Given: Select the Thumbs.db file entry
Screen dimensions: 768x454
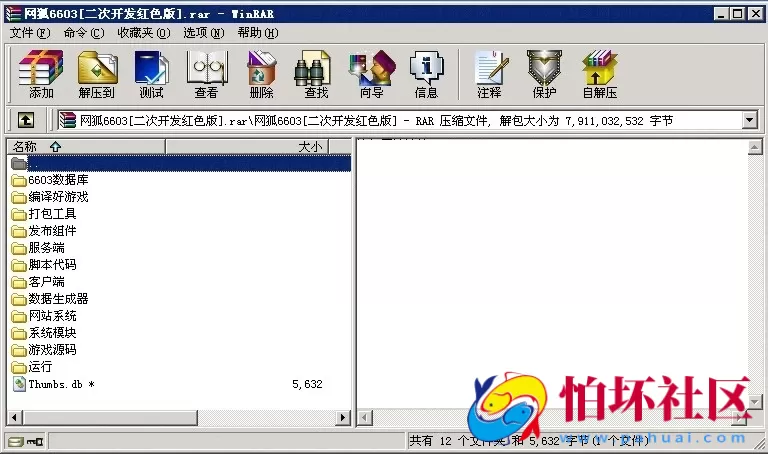Looking at the screenshot, I should pos(55,384).
